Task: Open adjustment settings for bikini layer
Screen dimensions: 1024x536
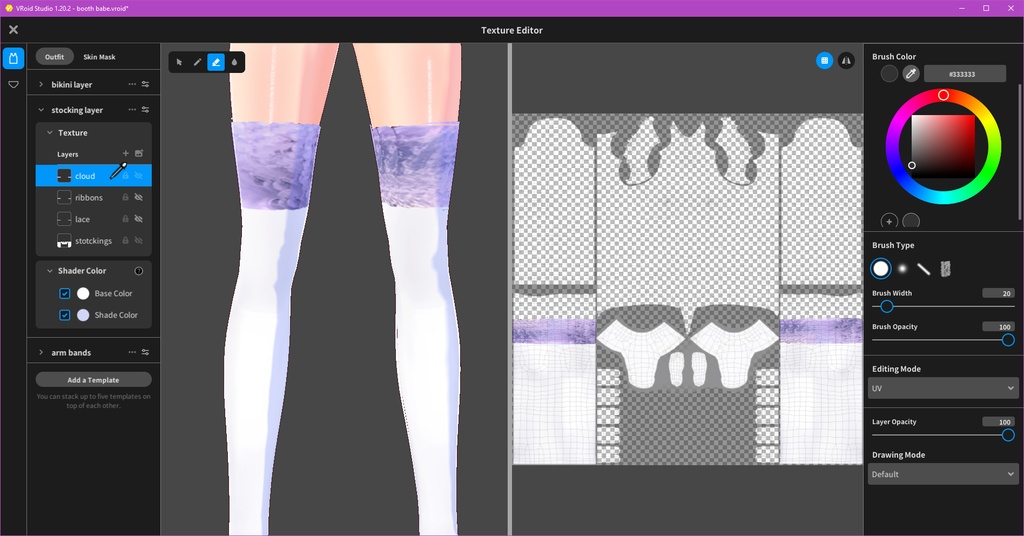Action: tap(145, 84)
